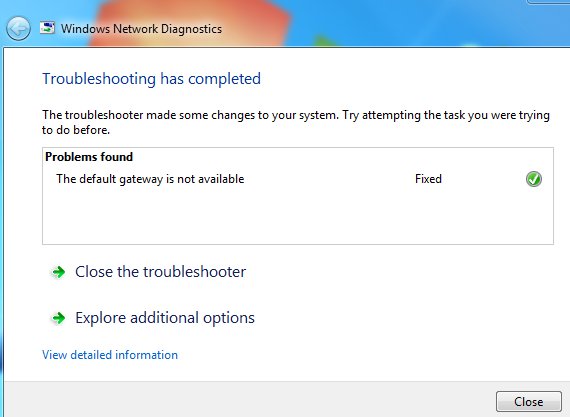Viewport: 570px width, 417px height.
Task: Select 'The default gateway is not available' row
Action: pyautogui.click(x=298, y=179)
